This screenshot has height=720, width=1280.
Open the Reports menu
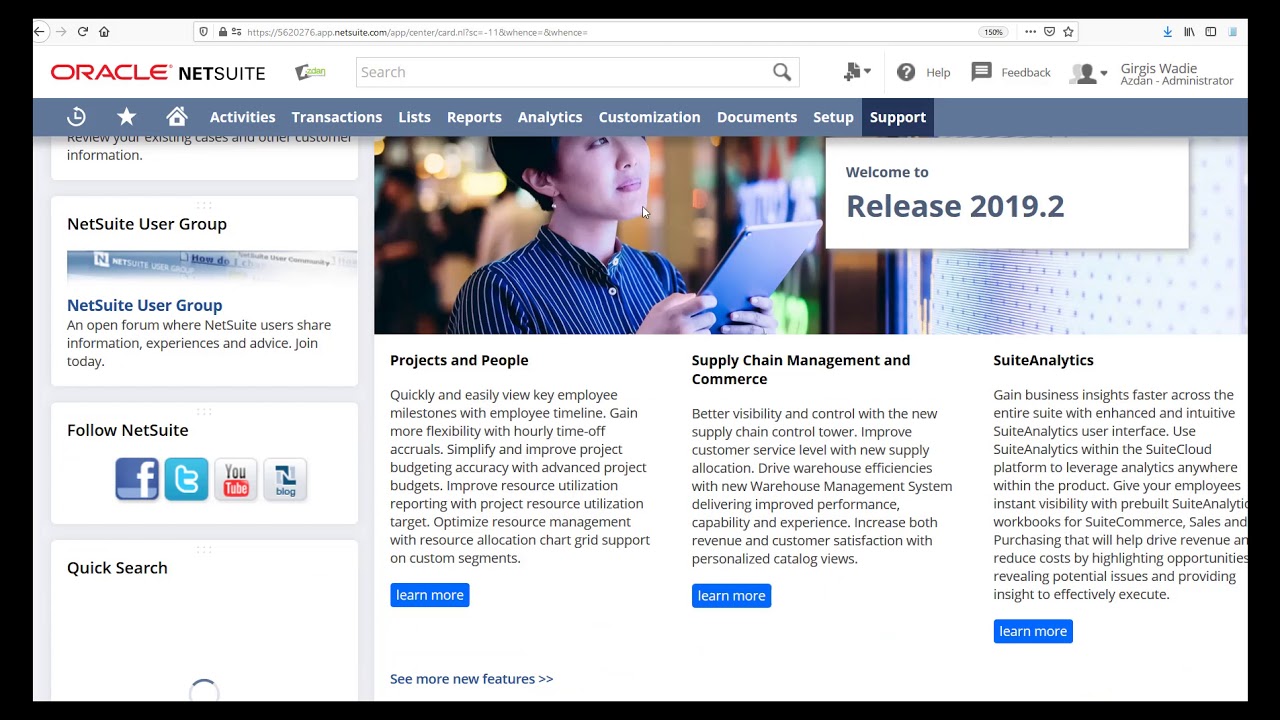pyautogui.click(x=474, y=117)
